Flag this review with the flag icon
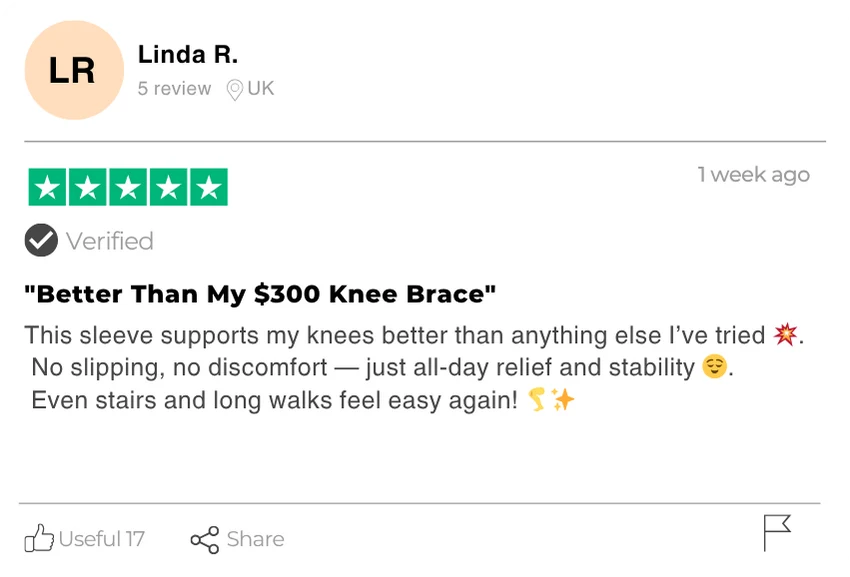This screenshot has height=577, width=850. (x=777, y=532)
